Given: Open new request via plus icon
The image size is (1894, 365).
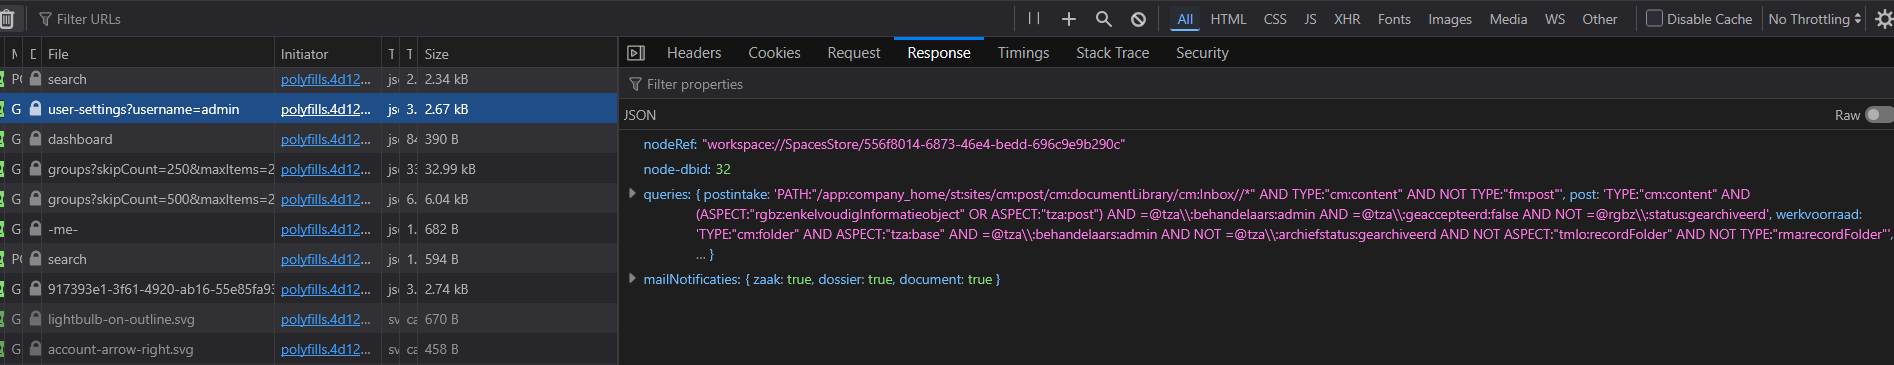Looking at the screenshot, I should (1069, 19).
